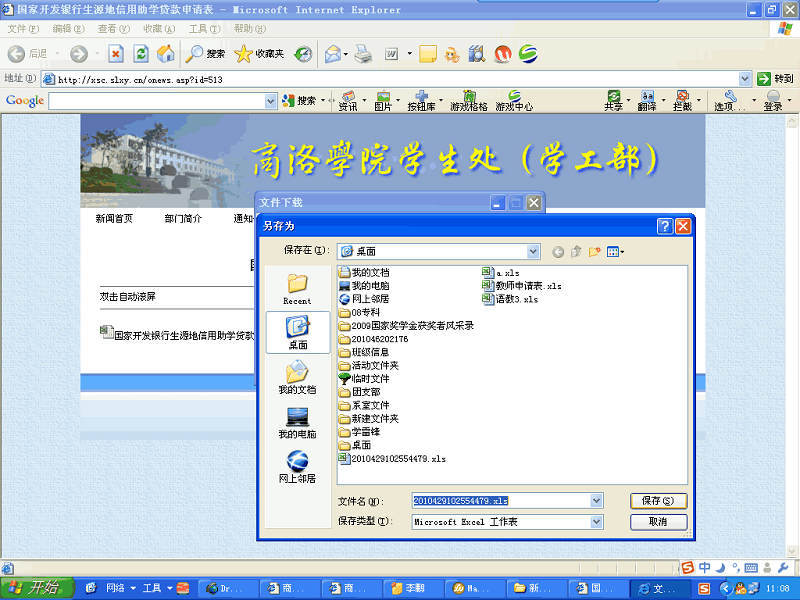Open the 保存类型 file type dropdown
This screenshot has height=600, width=800.
click(x=596, y=522)
